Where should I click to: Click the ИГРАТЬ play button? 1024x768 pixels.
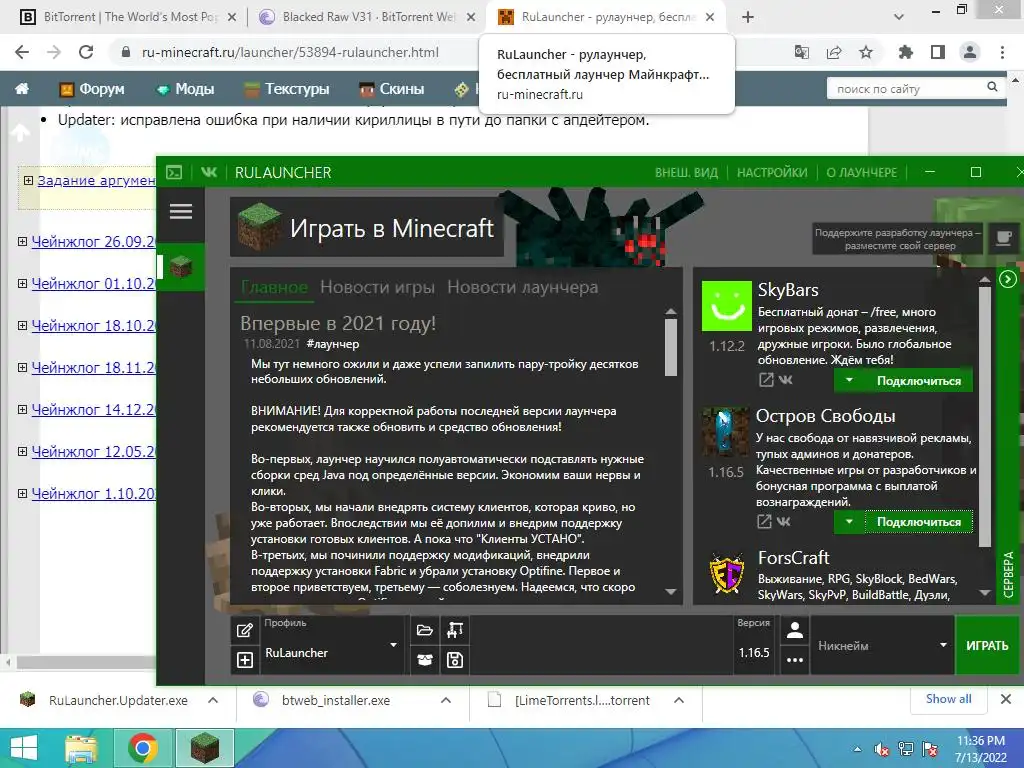tap(987, 645)
